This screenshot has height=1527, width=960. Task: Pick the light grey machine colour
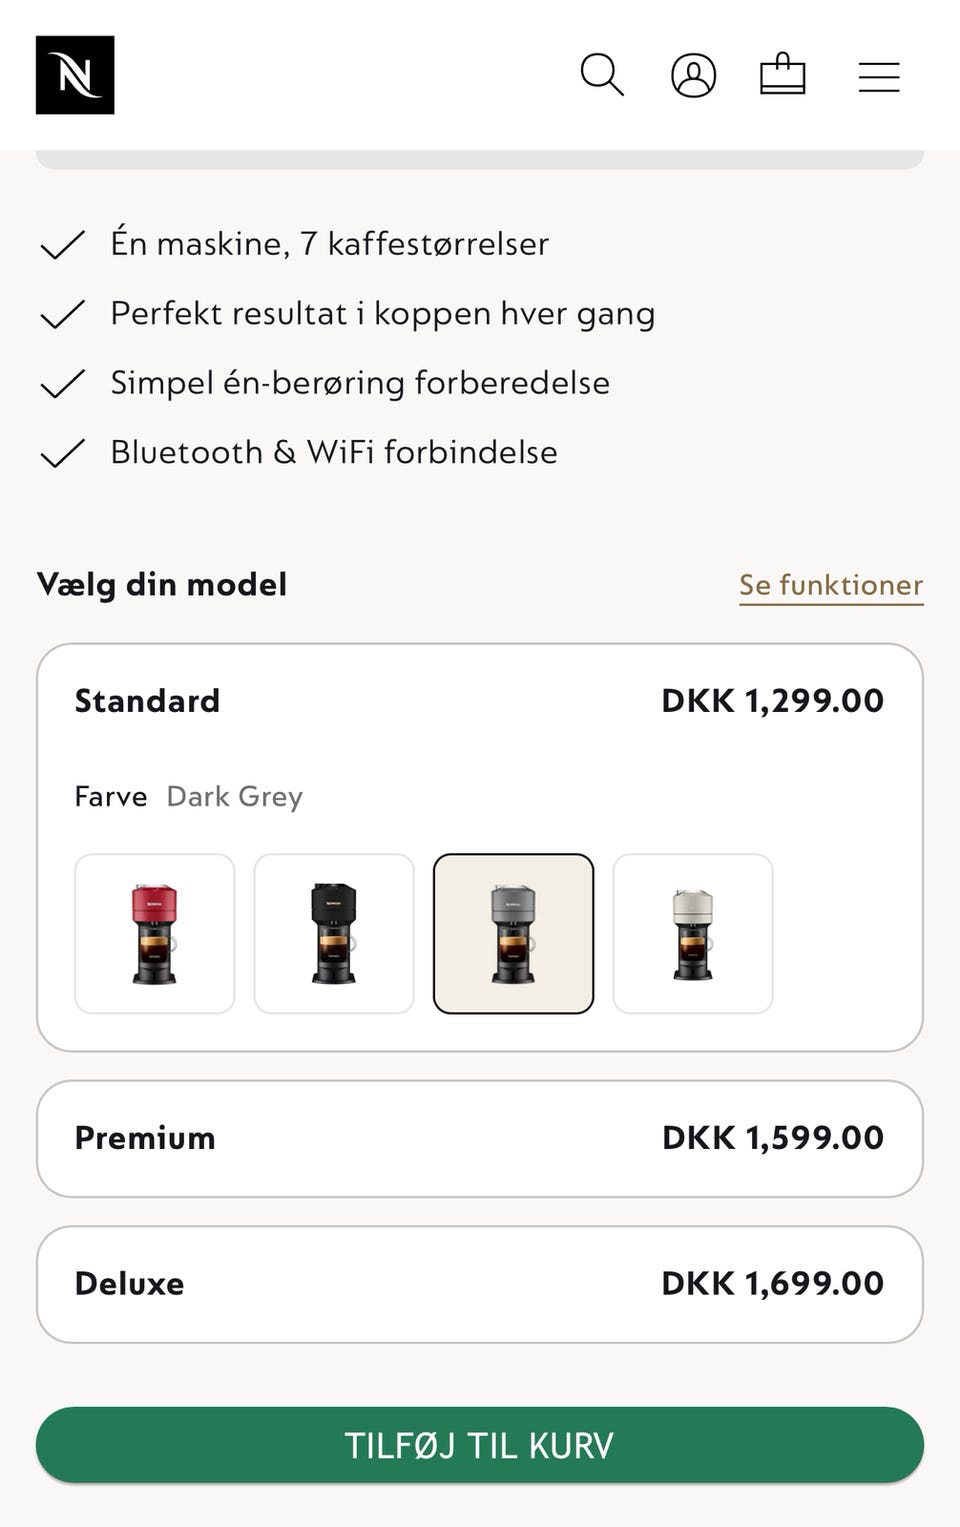click(x=692, y=933)
